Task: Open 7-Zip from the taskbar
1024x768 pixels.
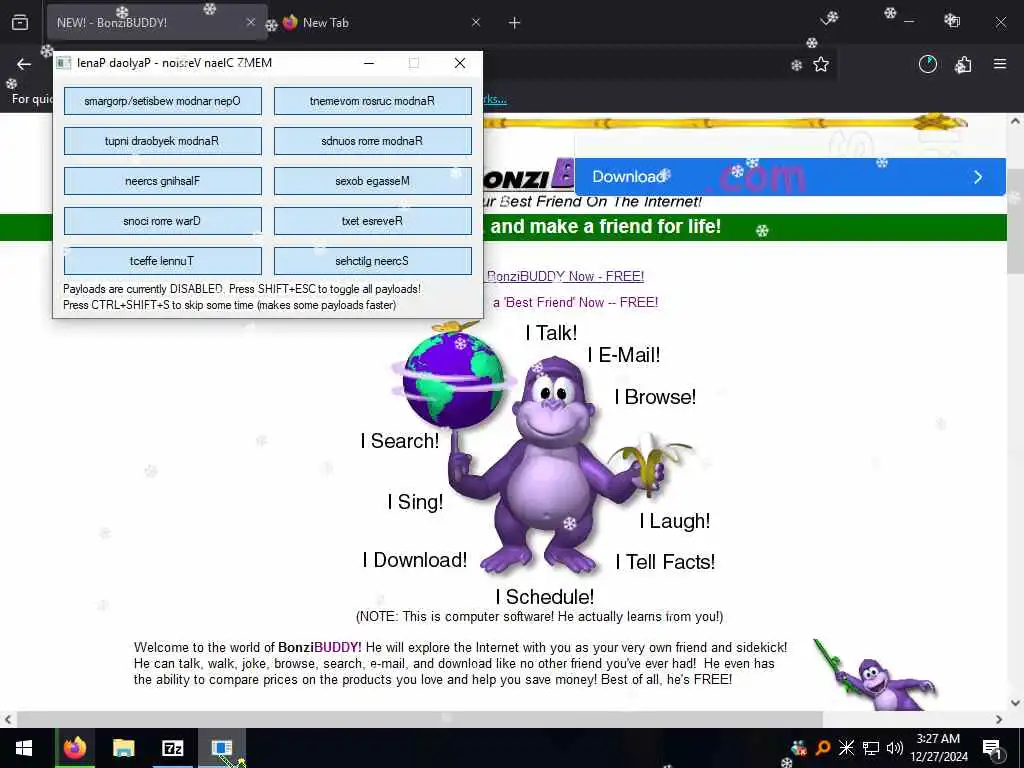Action: 172,748
